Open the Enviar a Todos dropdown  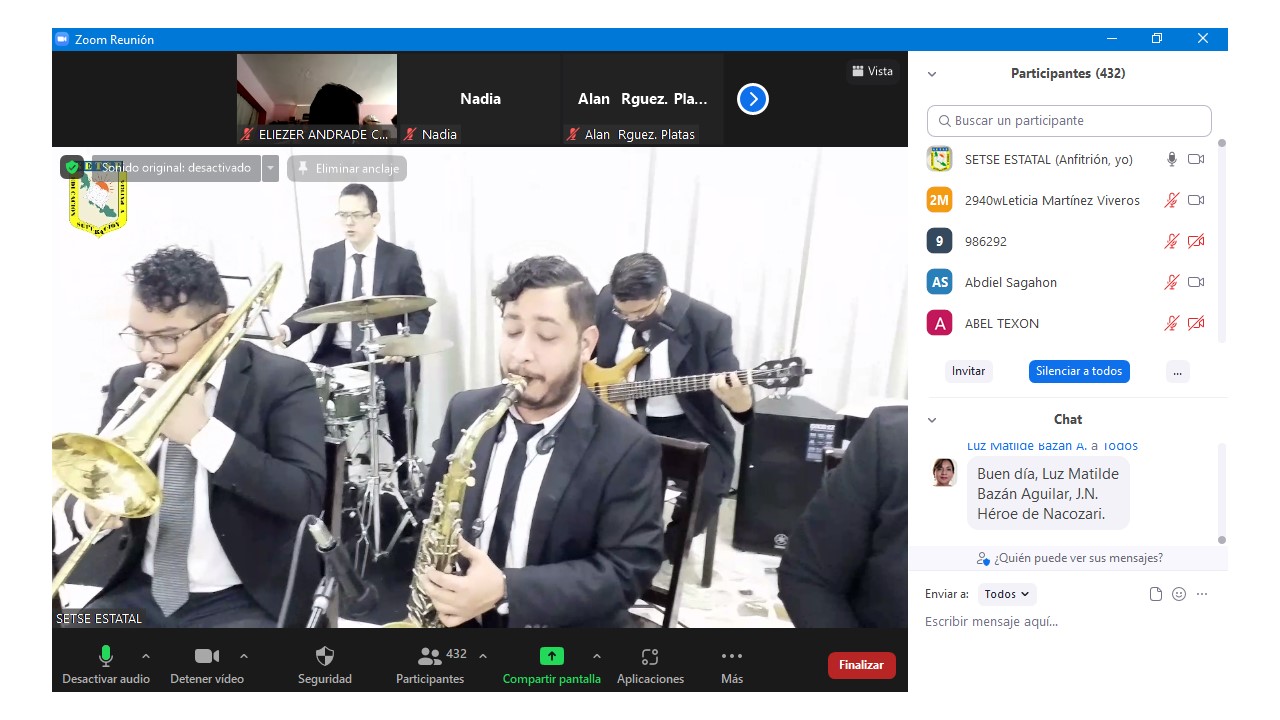pos(1006,594)
